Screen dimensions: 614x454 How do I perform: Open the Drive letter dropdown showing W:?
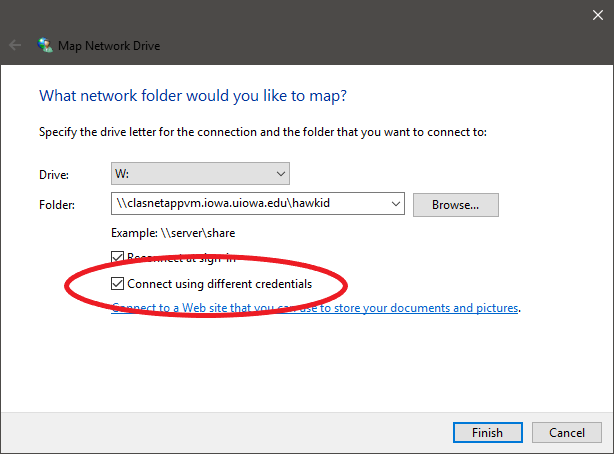200,173
